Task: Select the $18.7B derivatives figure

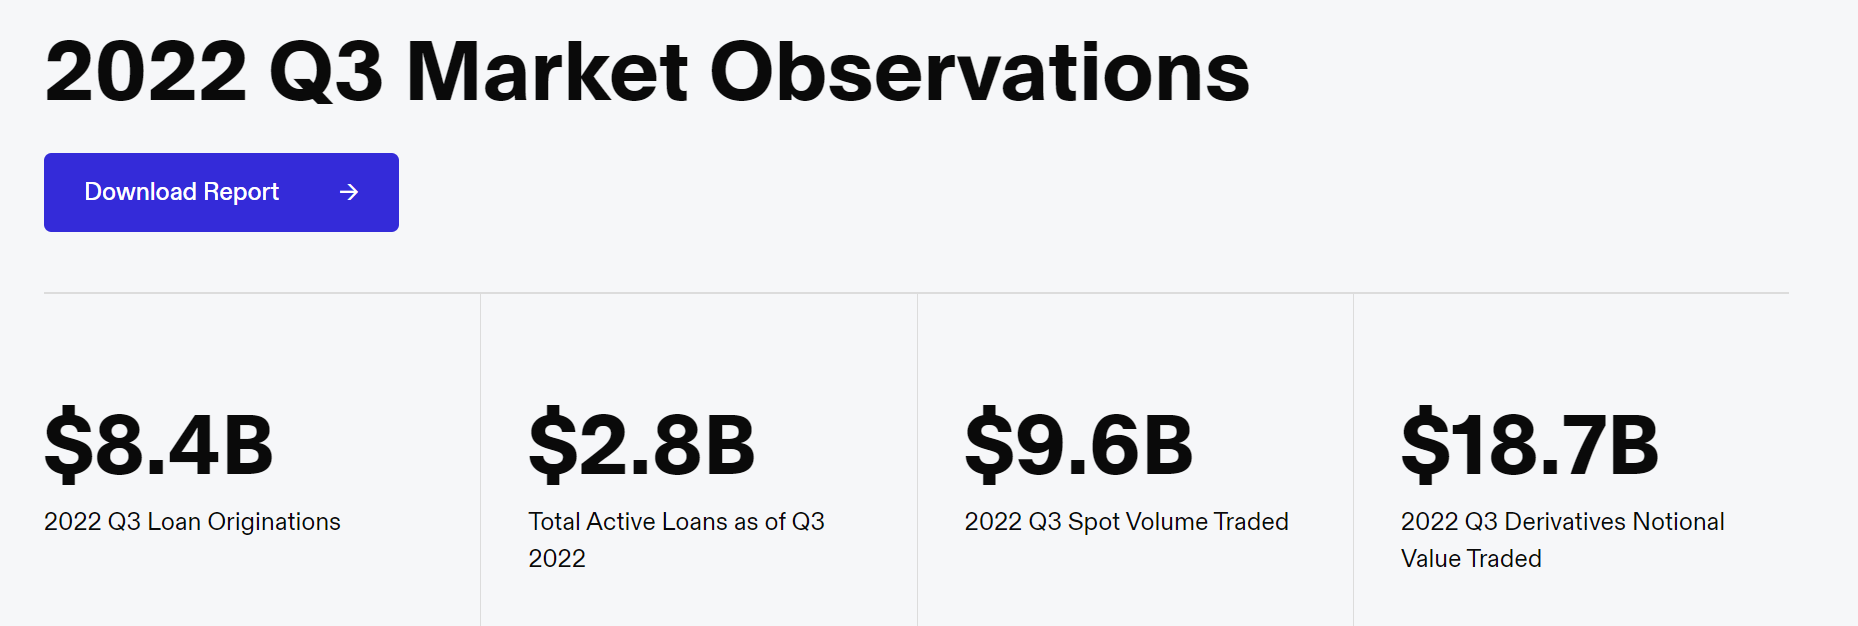Action: pos(1530,445)
